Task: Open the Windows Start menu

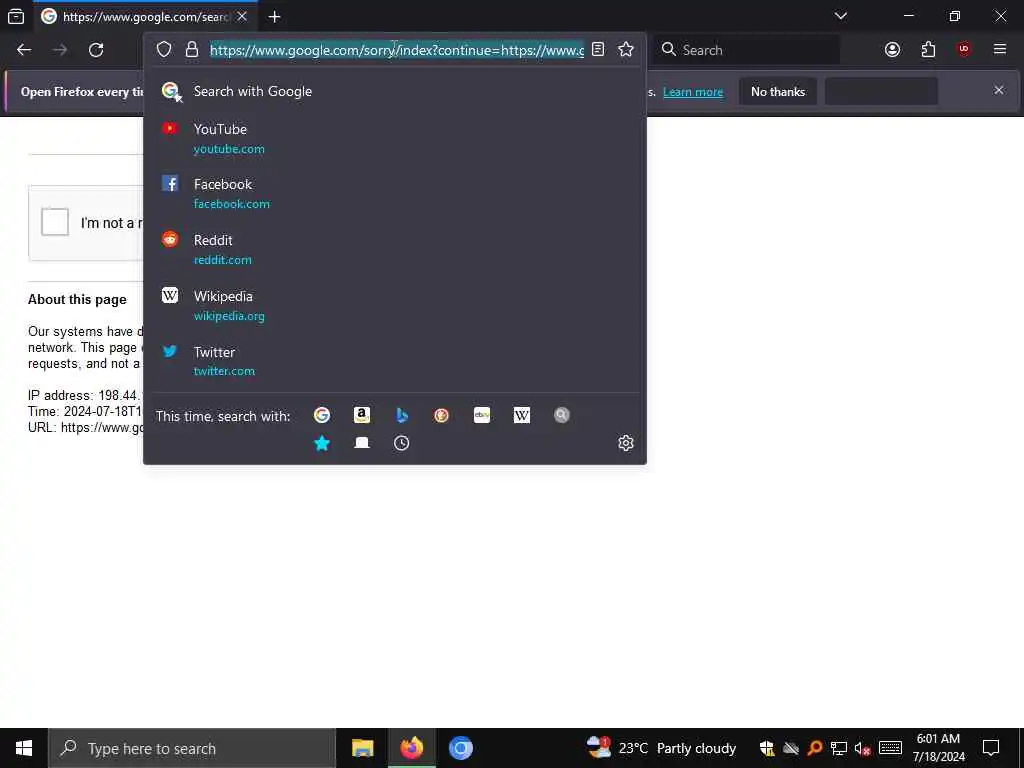Action: click(24, 748)
